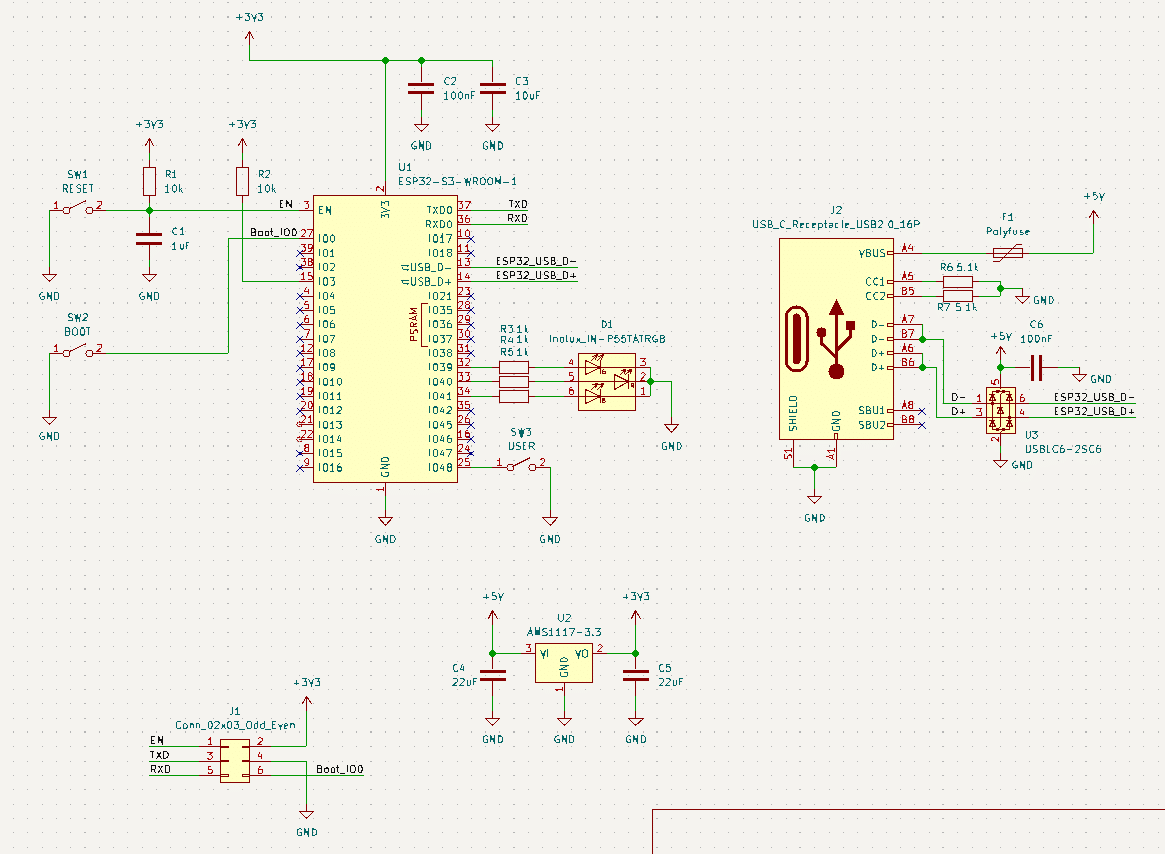Click the AMS1117-3.3 value text

click(x=564, y=632)
